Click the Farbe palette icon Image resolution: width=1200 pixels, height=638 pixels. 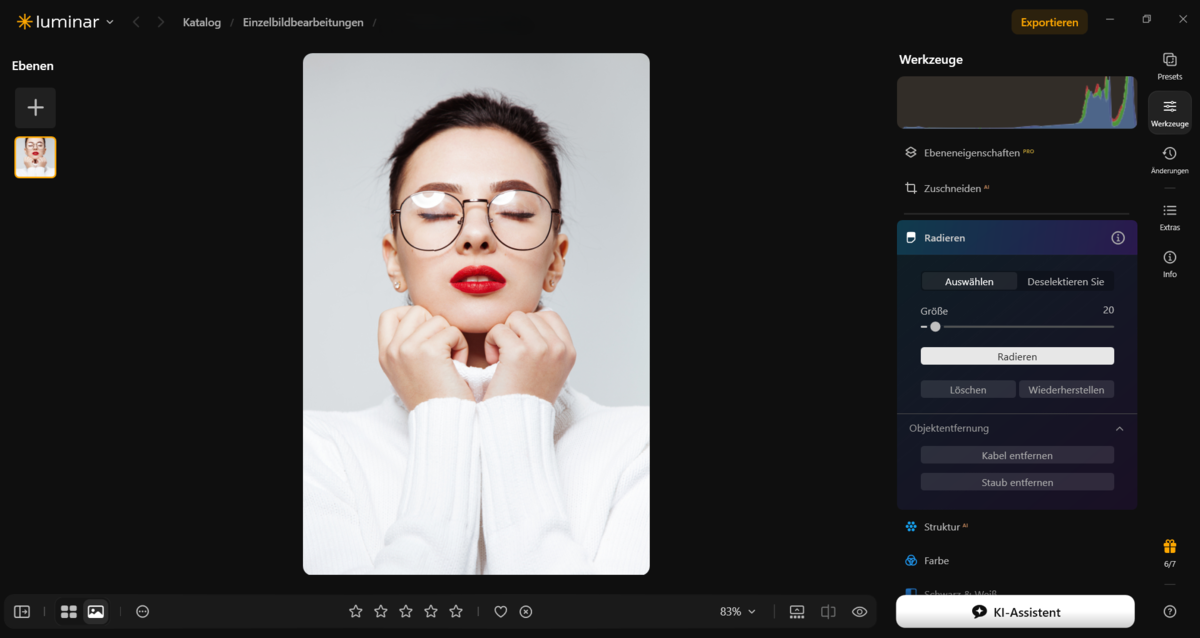[x=911, y=561]
